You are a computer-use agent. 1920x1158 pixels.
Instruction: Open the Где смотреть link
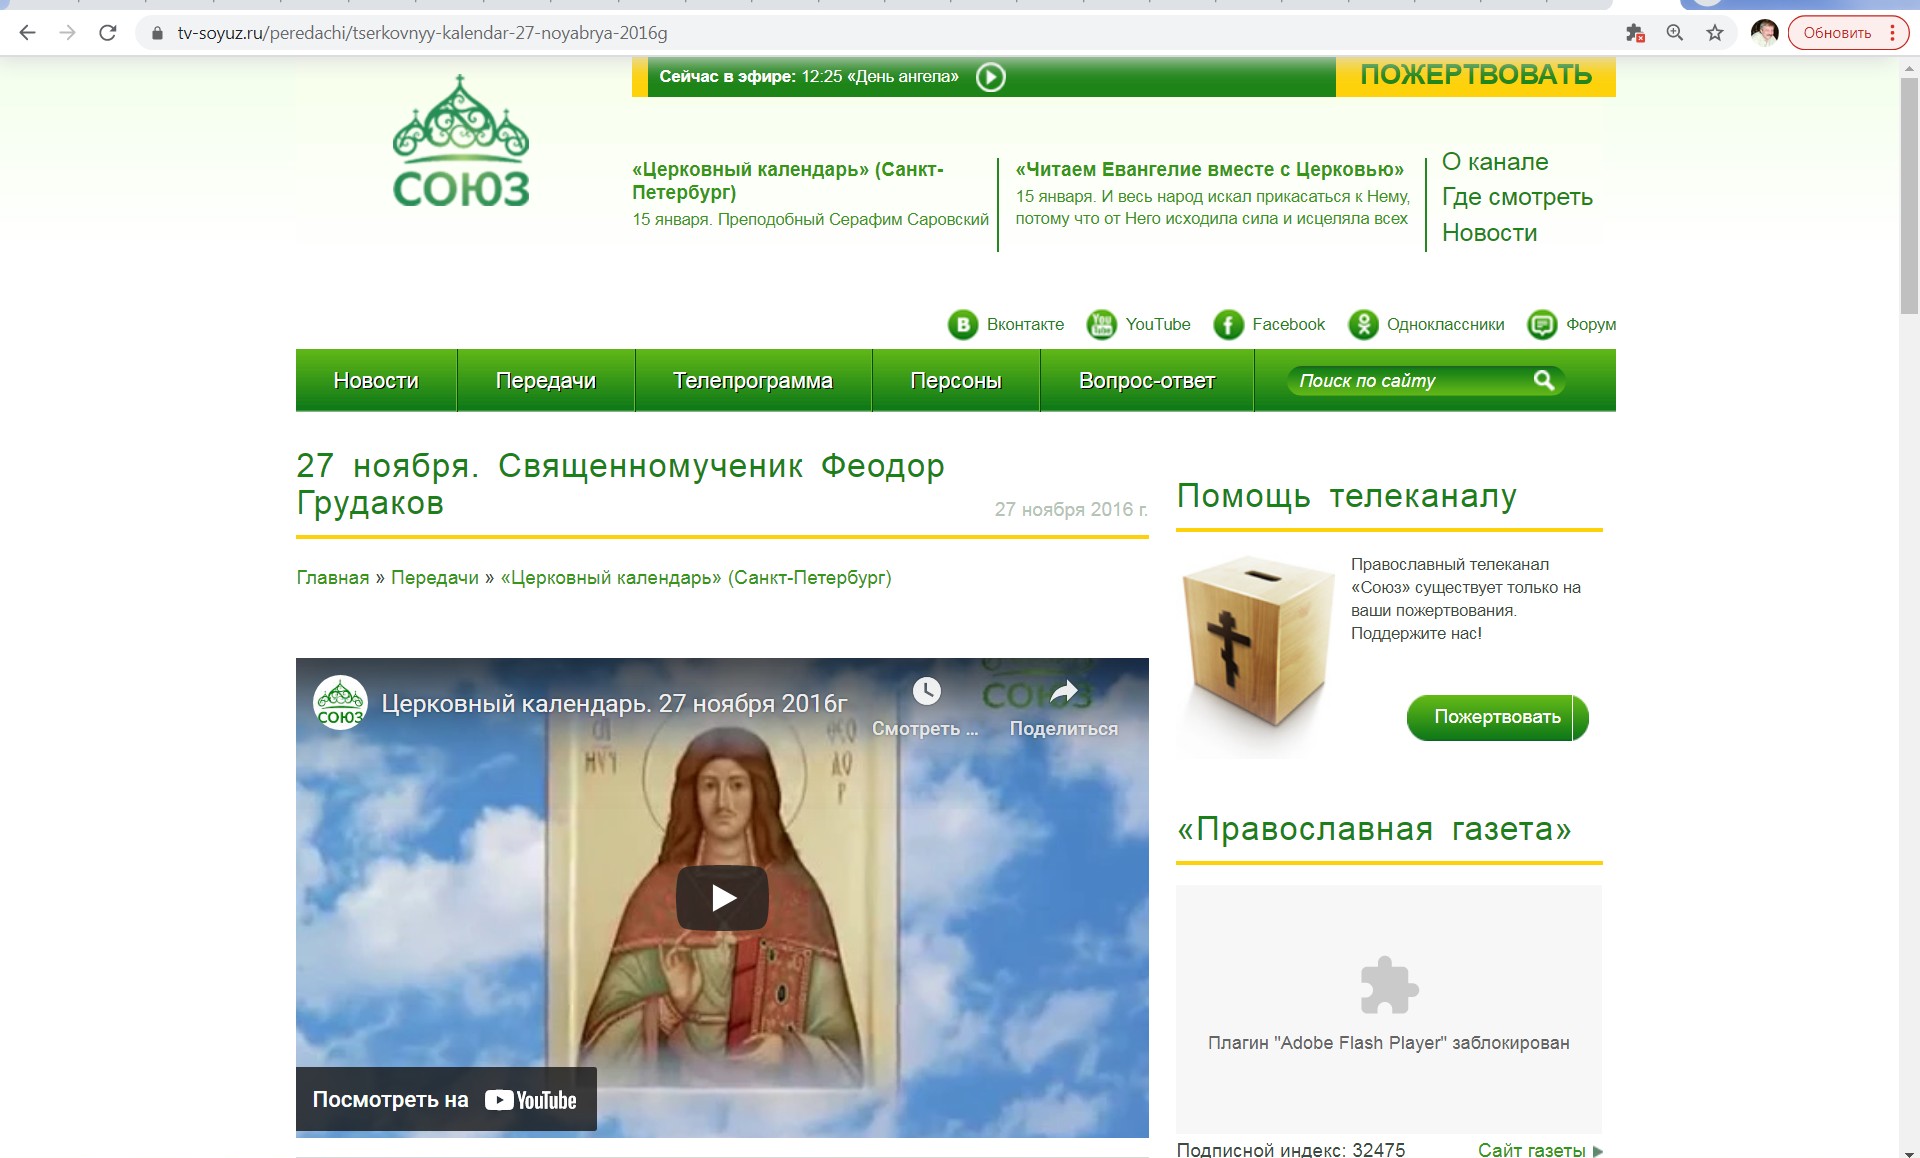tap(1517, 197)
